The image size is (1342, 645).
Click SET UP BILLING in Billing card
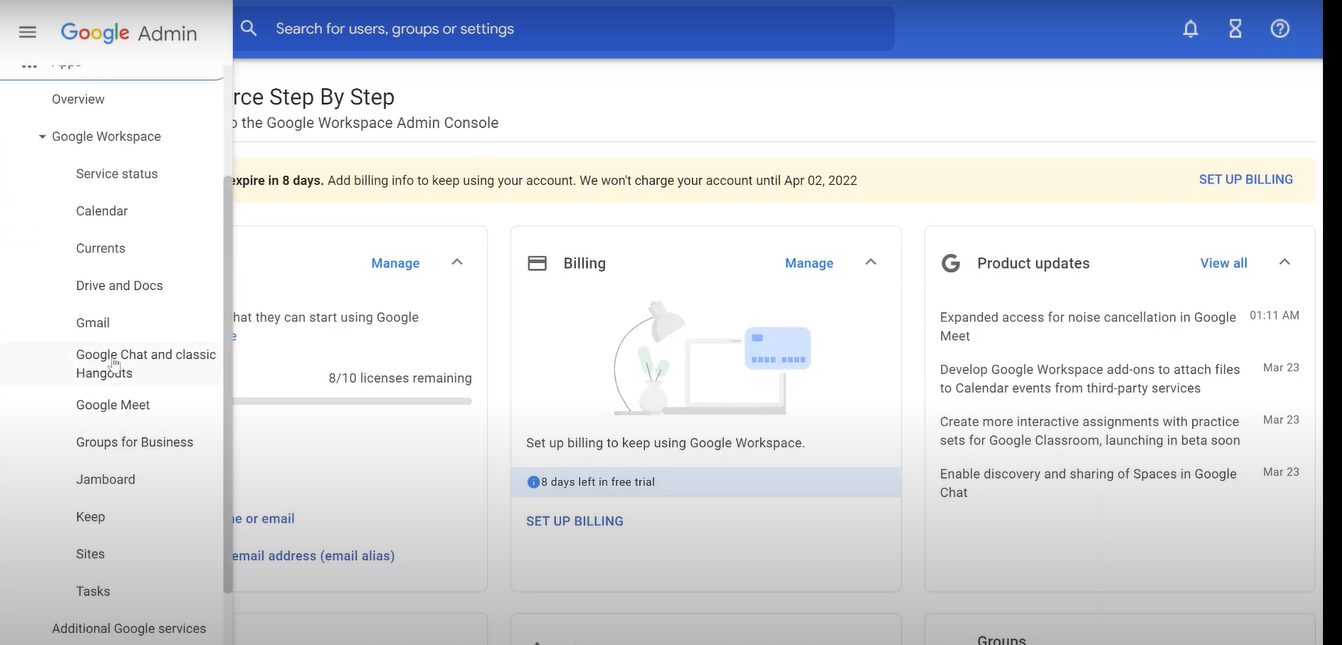point(575,521)
